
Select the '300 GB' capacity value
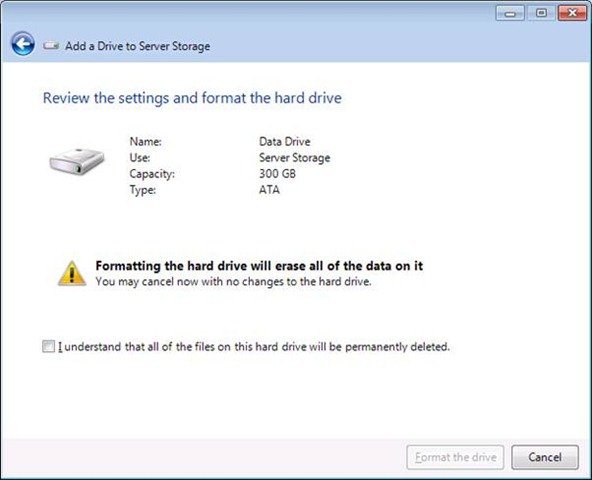point(277,174)
